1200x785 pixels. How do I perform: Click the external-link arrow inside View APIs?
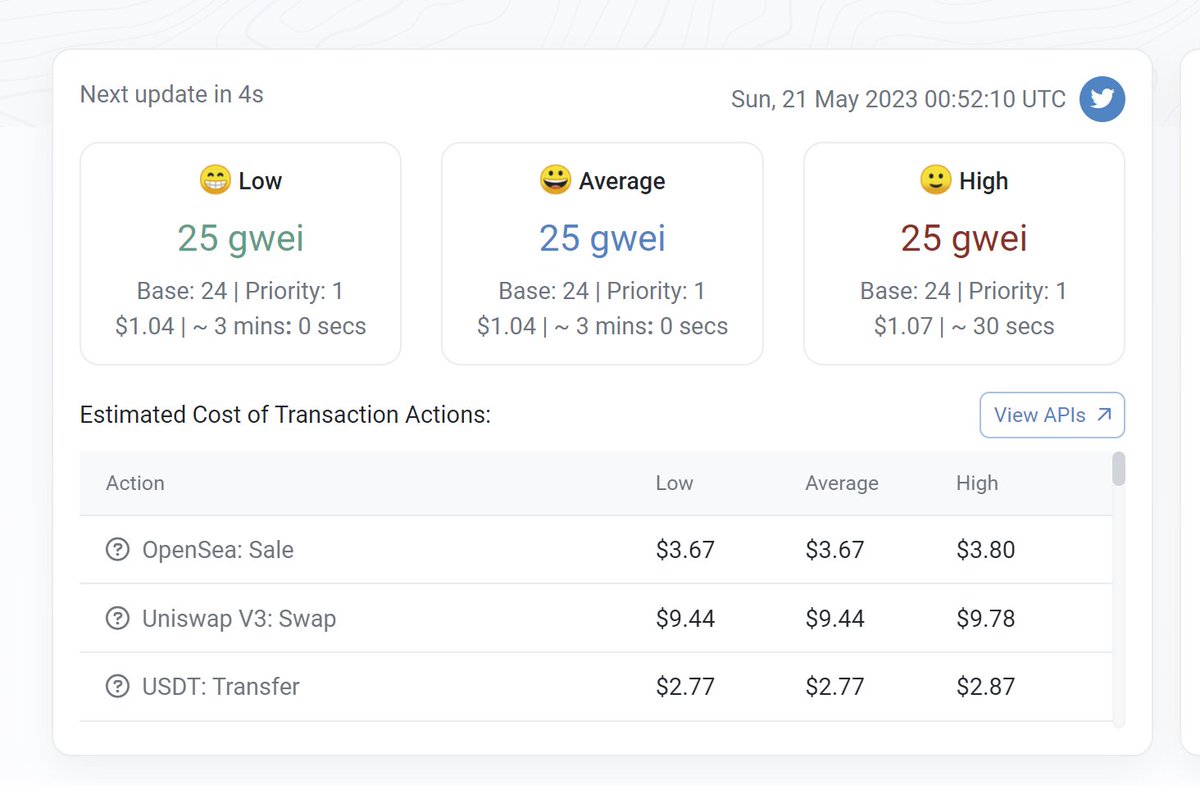point(1105,414)
